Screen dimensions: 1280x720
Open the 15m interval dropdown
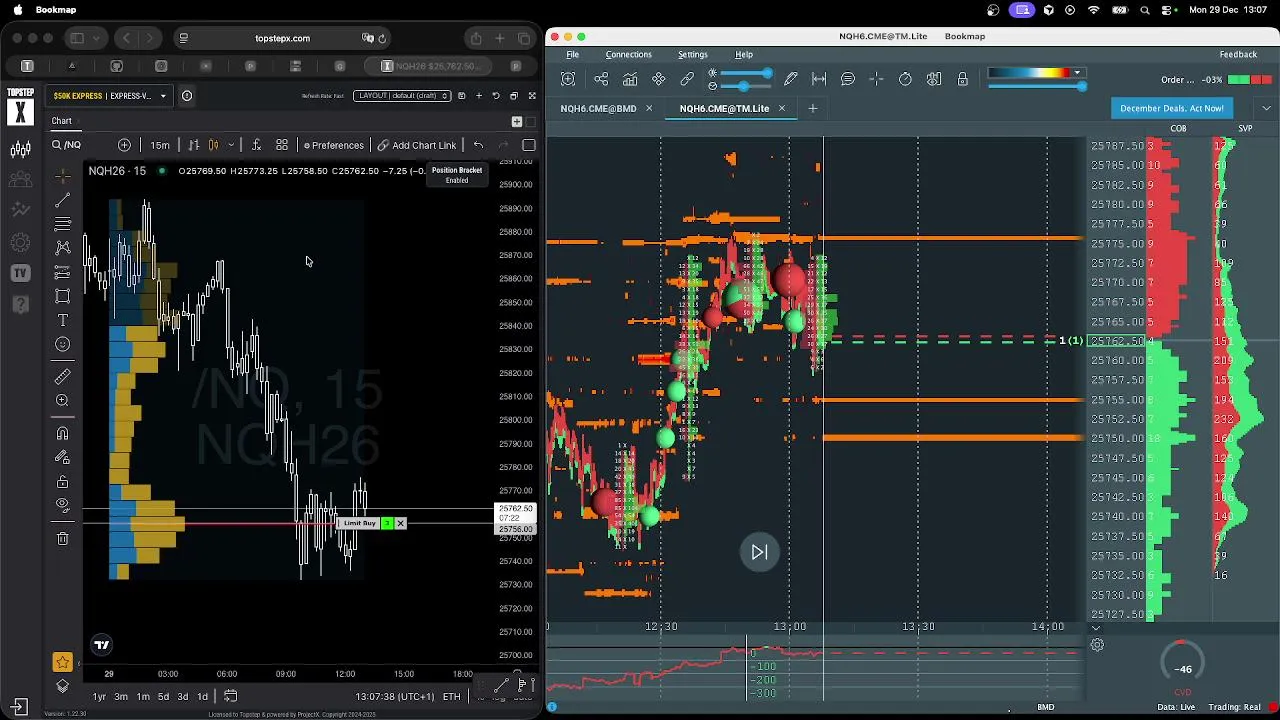pyautogui.click(x=160, y=145)
